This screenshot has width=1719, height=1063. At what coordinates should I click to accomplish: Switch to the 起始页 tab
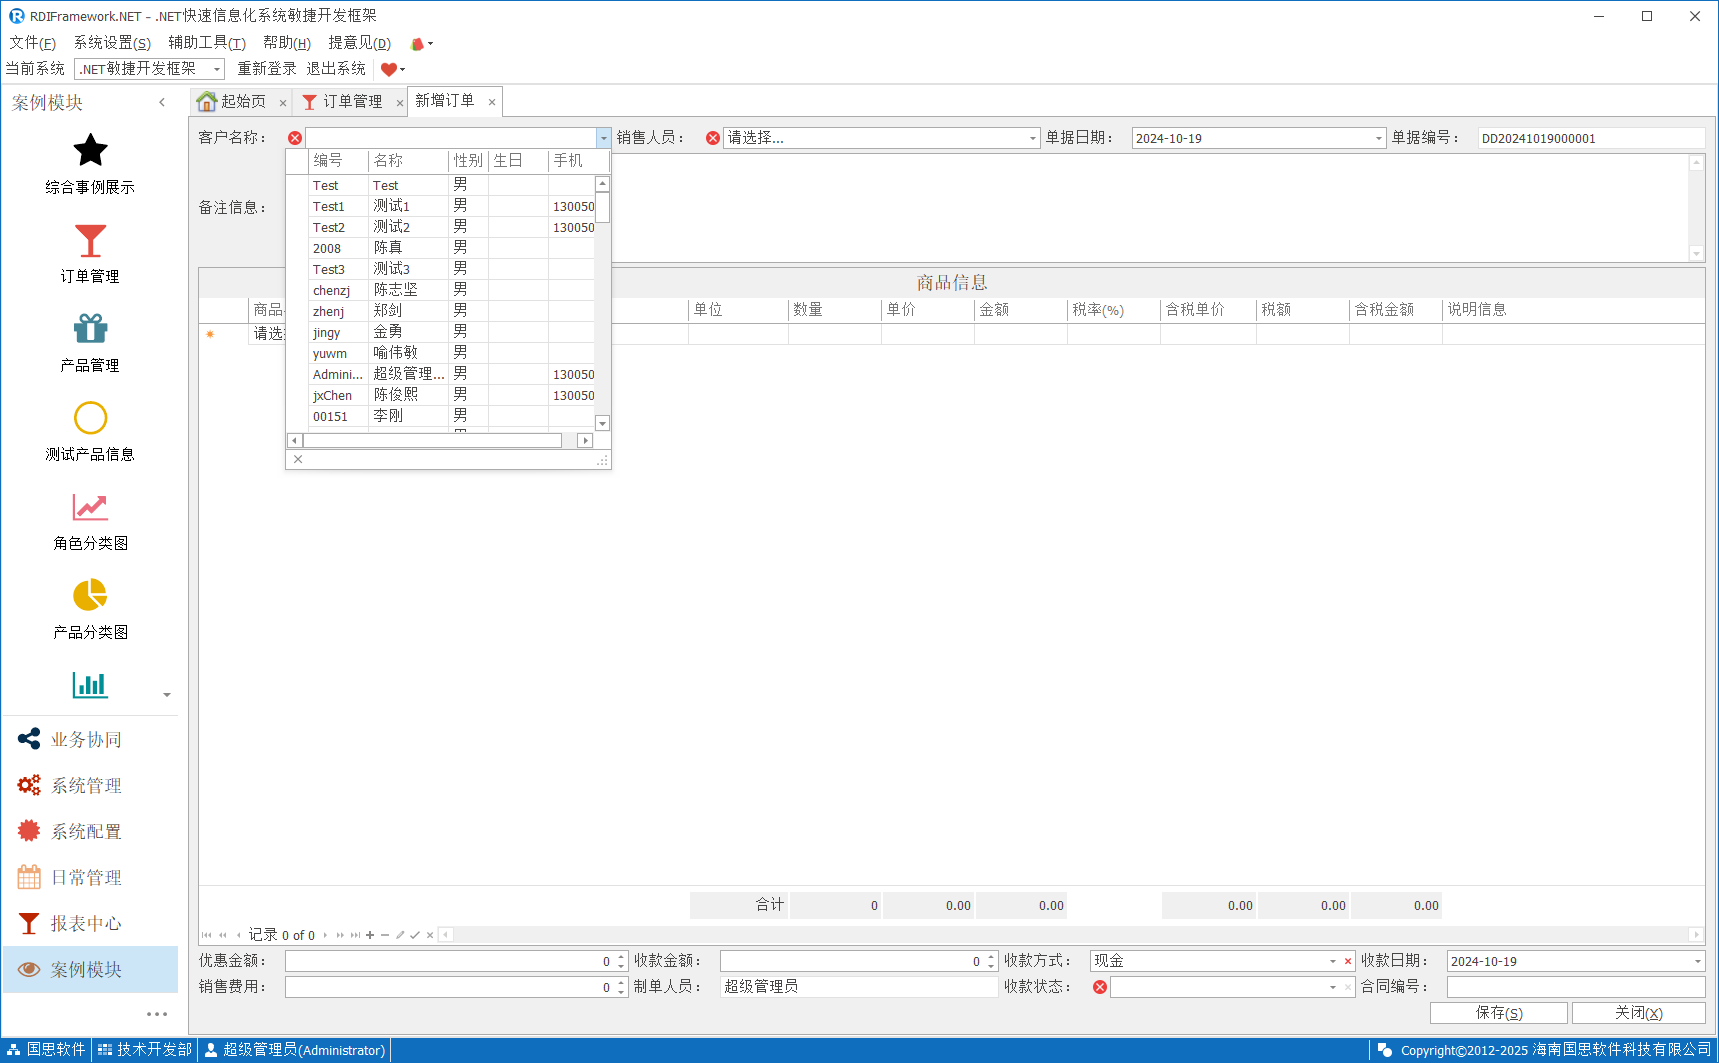pos(241,102)
